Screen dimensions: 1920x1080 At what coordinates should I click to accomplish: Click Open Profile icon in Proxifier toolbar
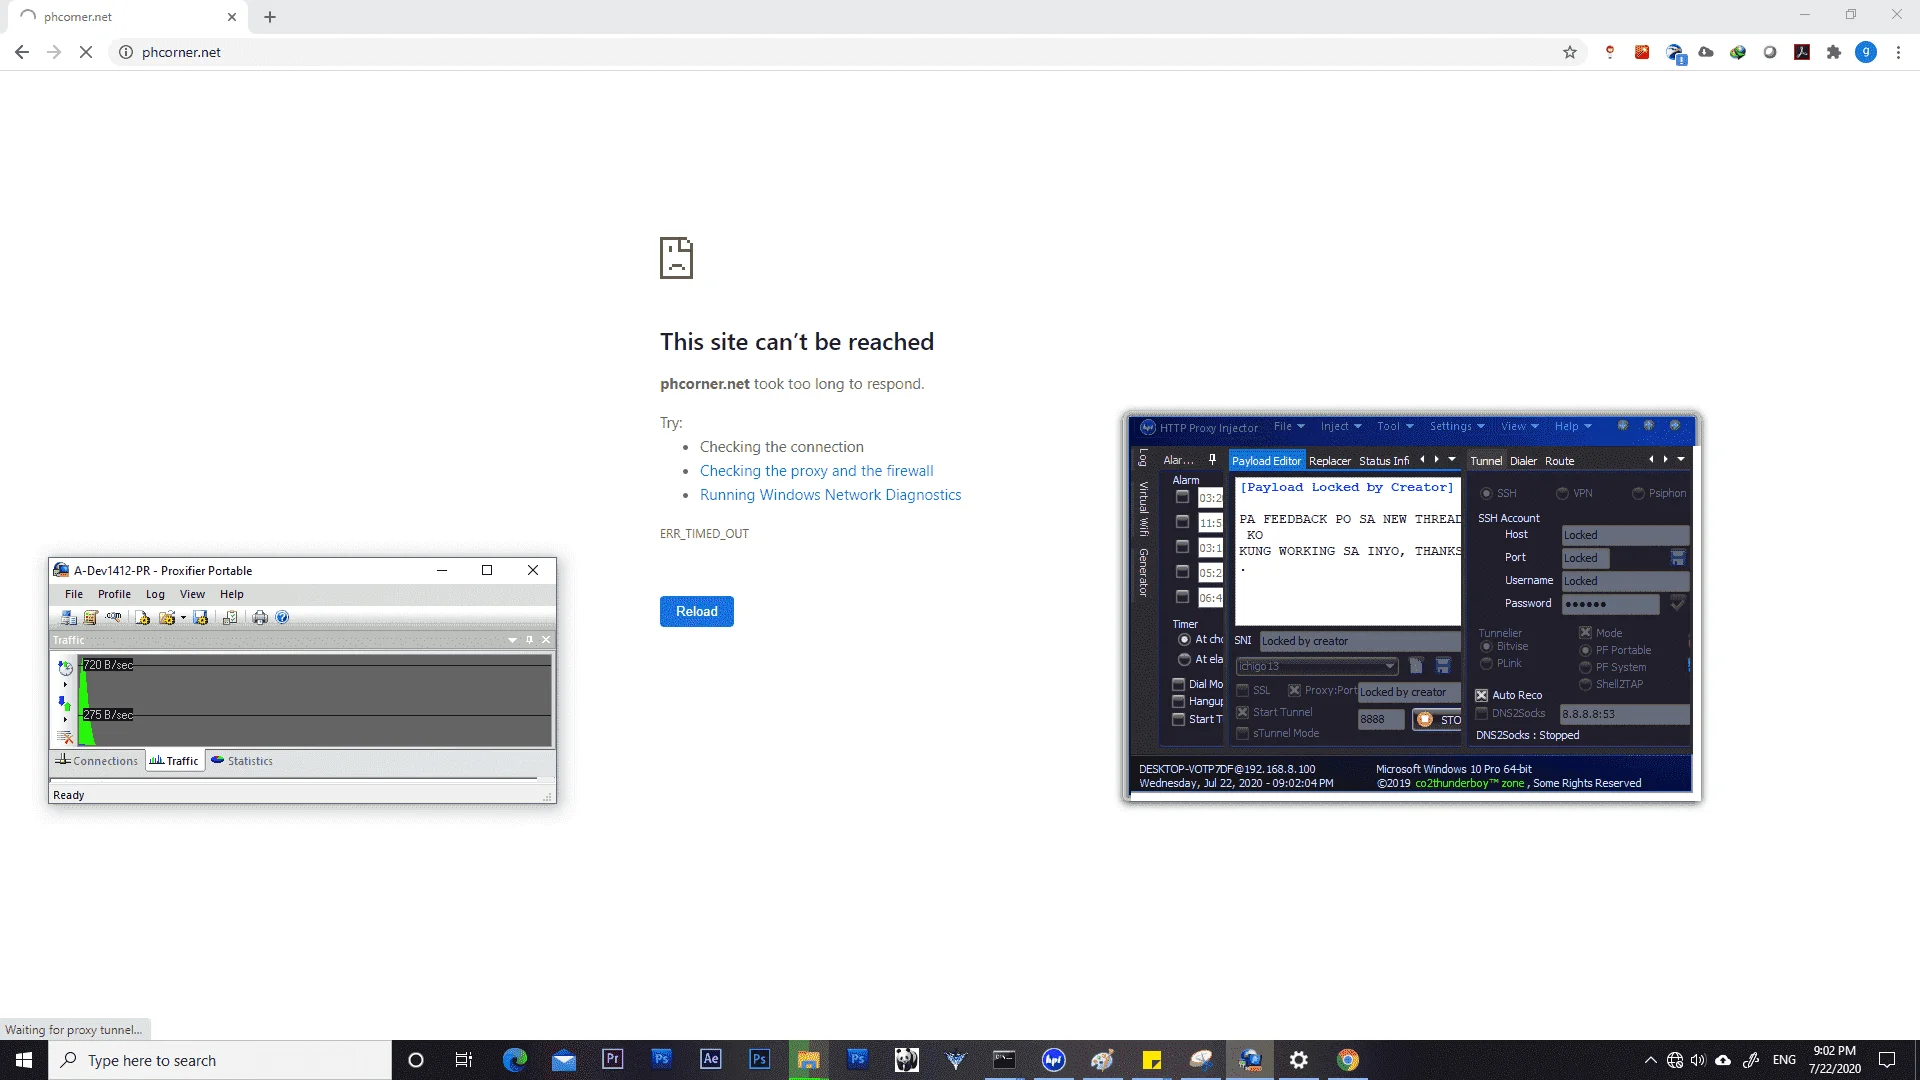coord(166,618)
